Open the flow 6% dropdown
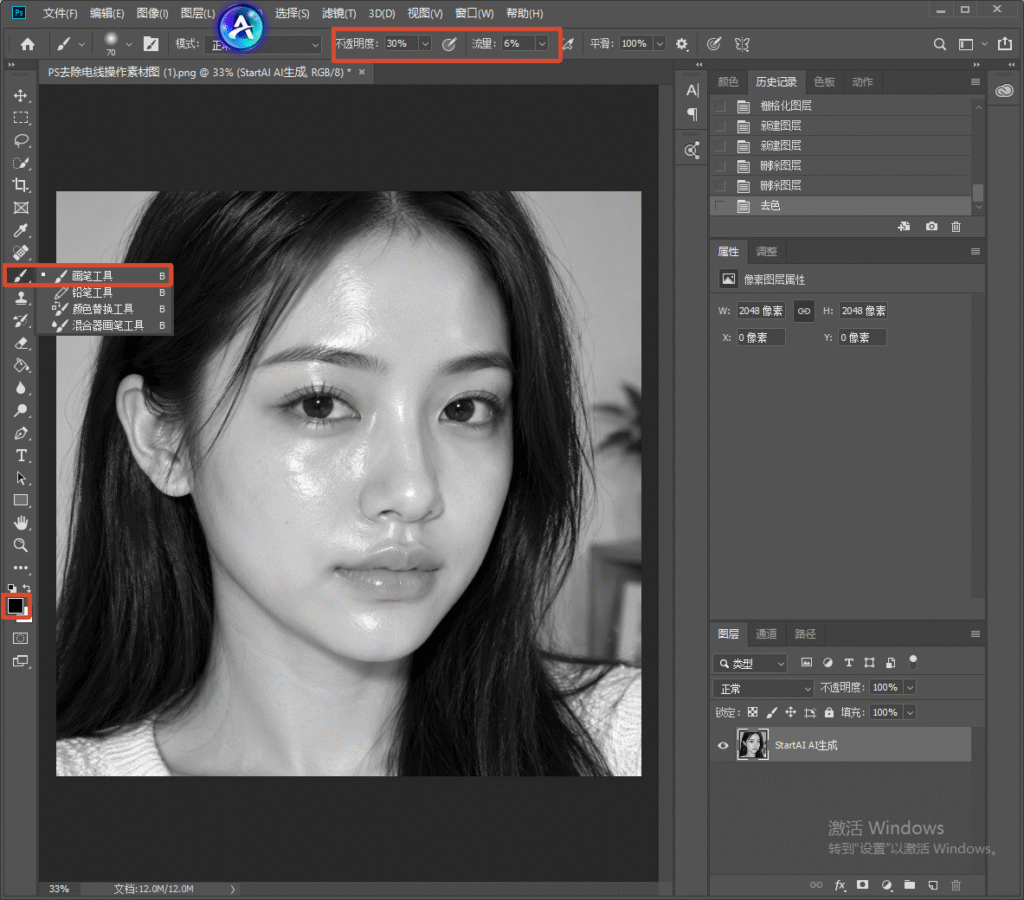The height and width of the screenshot is (900, 1024). point(542,44)
